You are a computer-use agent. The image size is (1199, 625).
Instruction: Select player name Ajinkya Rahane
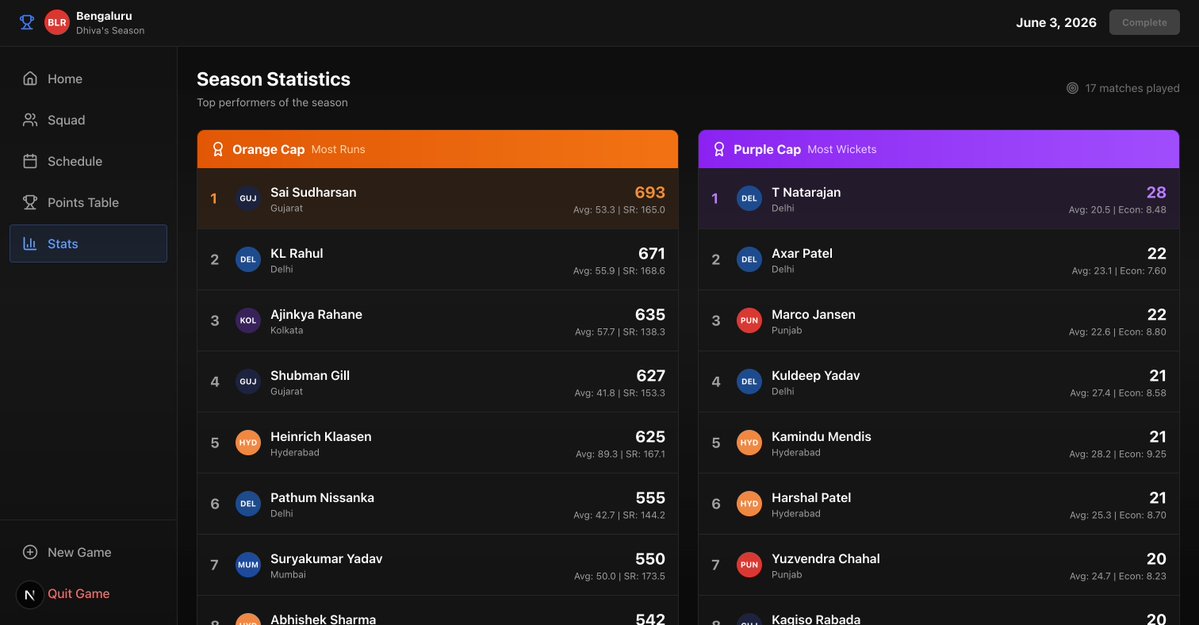point(316,314)
